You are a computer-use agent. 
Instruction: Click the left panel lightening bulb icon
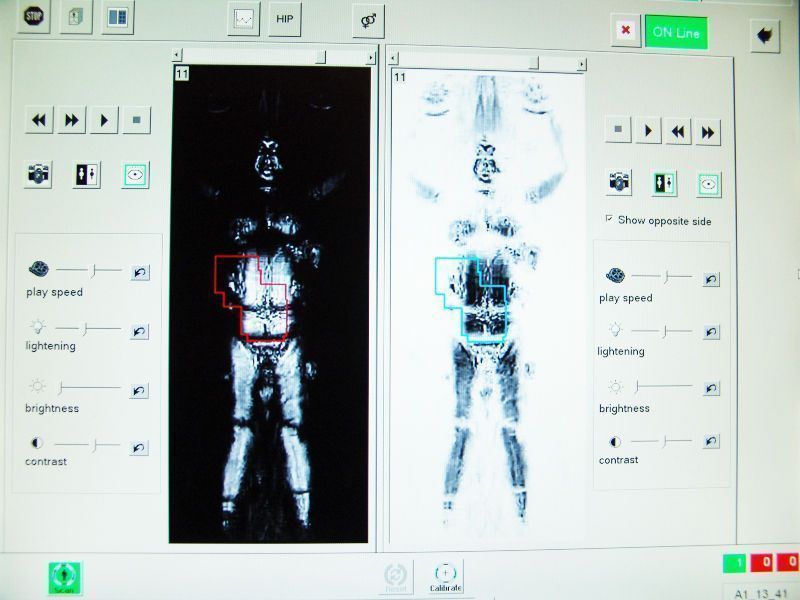coord(37,327)
